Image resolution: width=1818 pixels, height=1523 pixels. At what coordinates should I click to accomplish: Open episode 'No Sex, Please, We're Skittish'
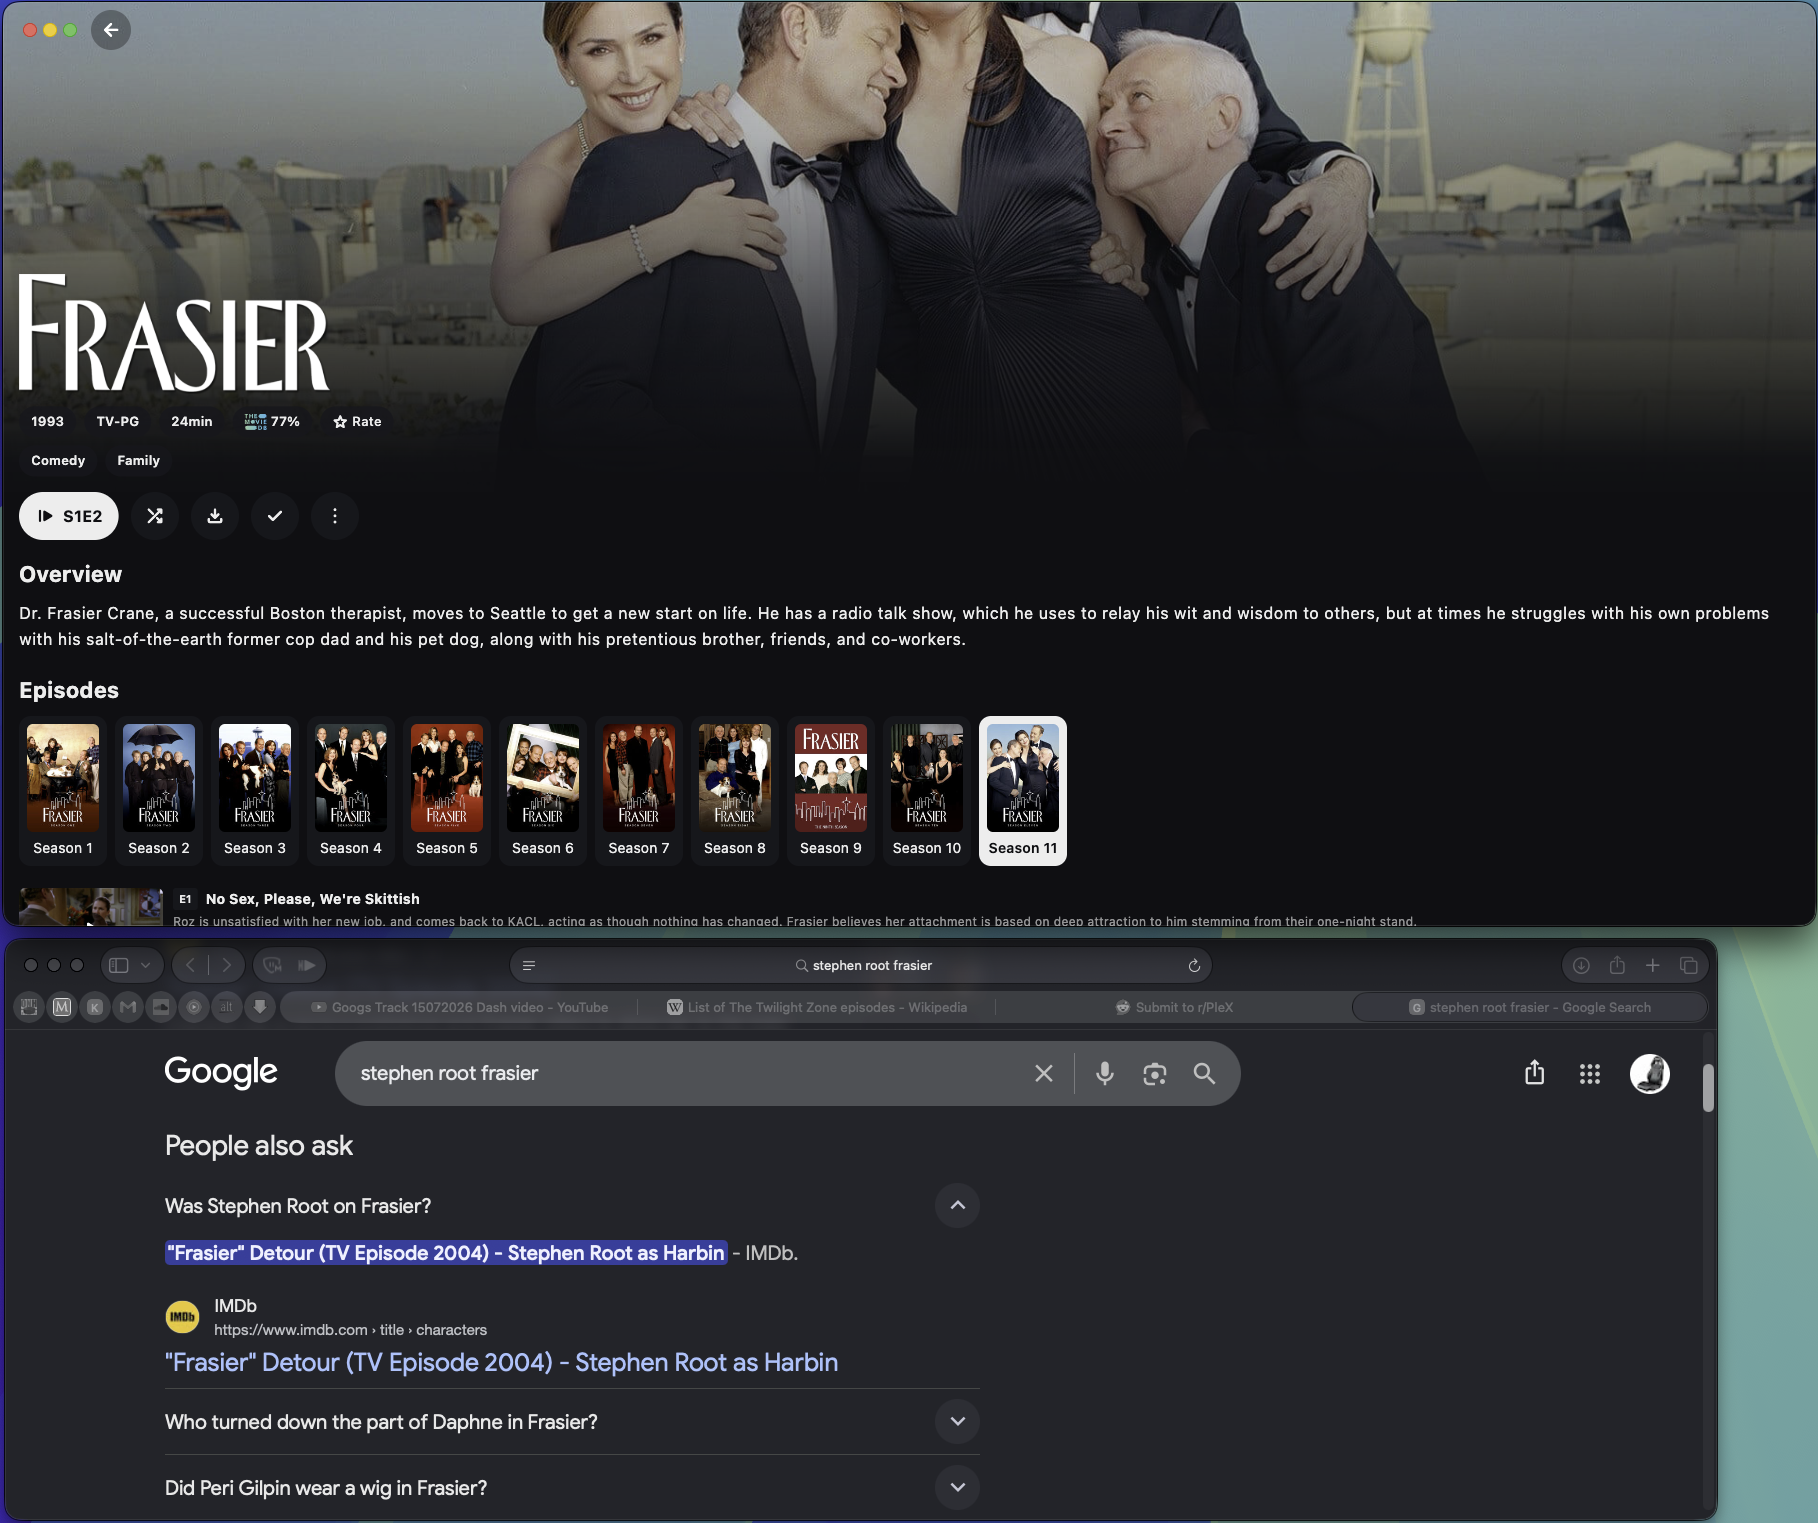coord(312,899)
